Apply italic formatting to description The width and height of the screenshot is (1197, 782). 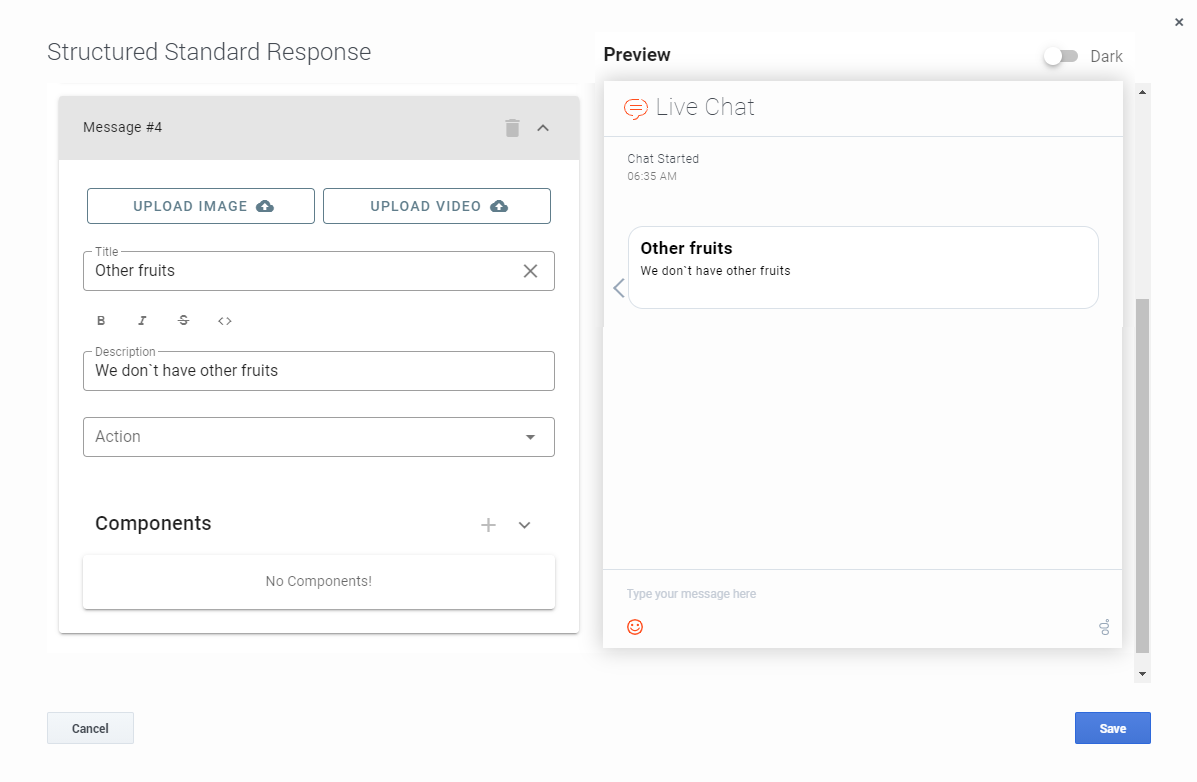[142, 321]
